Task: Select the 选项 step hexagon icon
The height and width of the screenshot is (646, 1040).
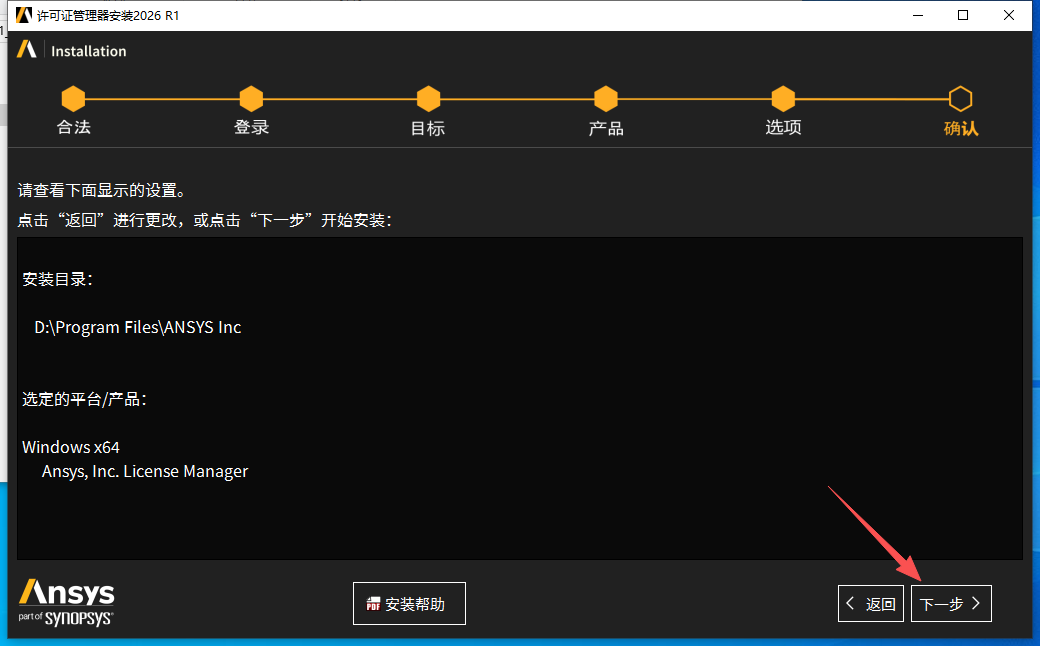Action: (x=783, y=99)
